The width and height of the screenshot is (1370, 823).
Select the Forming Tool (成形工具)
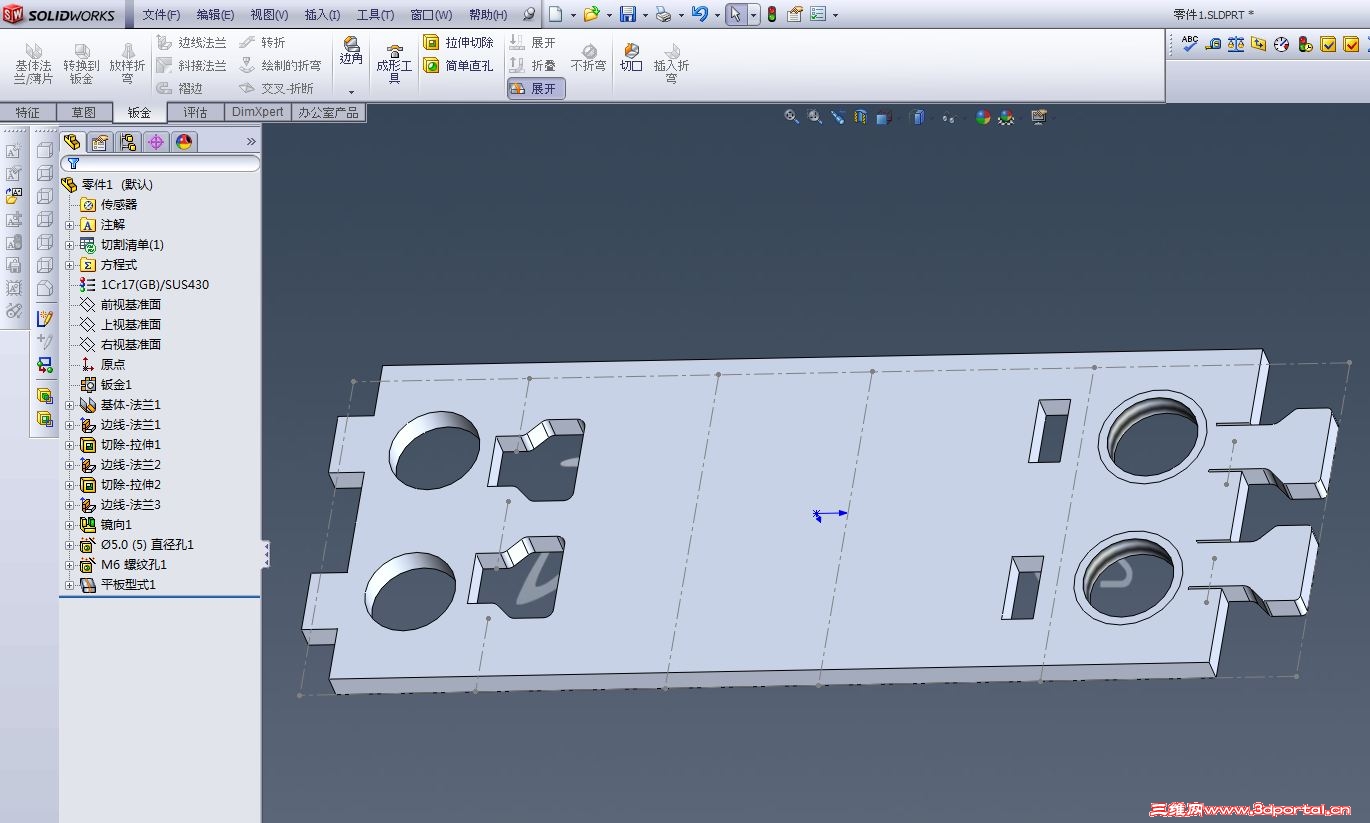(394, 63)
